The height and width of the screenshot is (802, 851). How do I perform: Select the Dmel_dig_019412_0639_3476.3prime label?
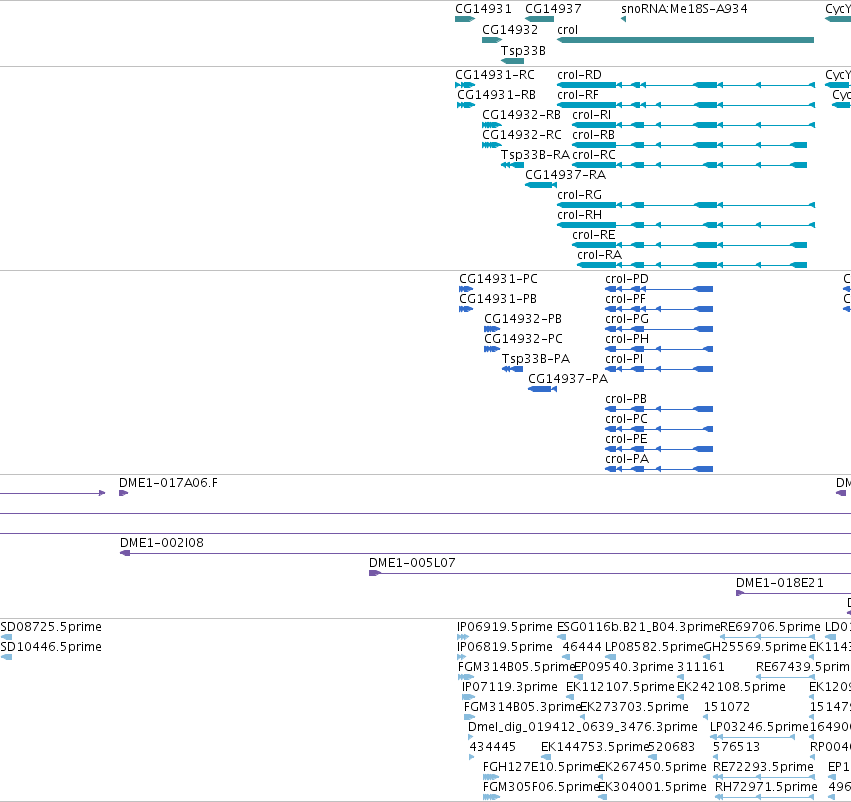tap(583, 727)
